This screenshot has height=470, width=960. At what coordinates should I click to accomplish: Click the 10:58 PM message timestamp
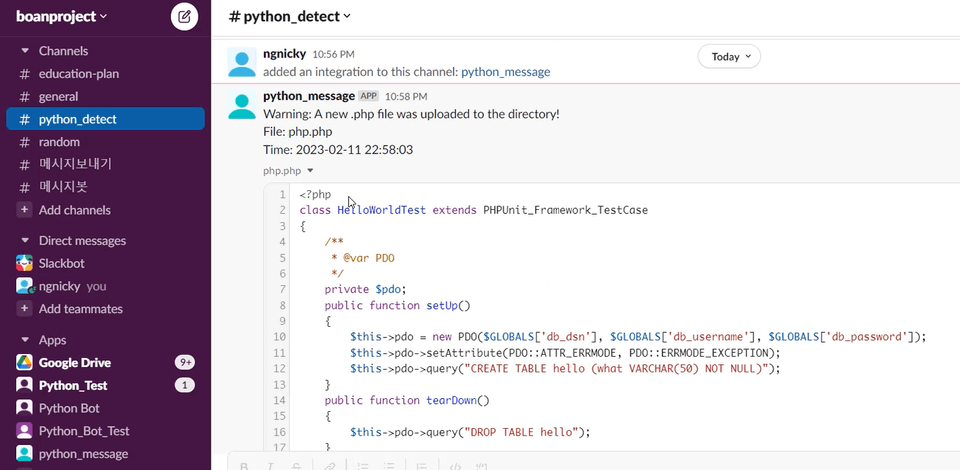pyautogui.click(x=406, y=97)
